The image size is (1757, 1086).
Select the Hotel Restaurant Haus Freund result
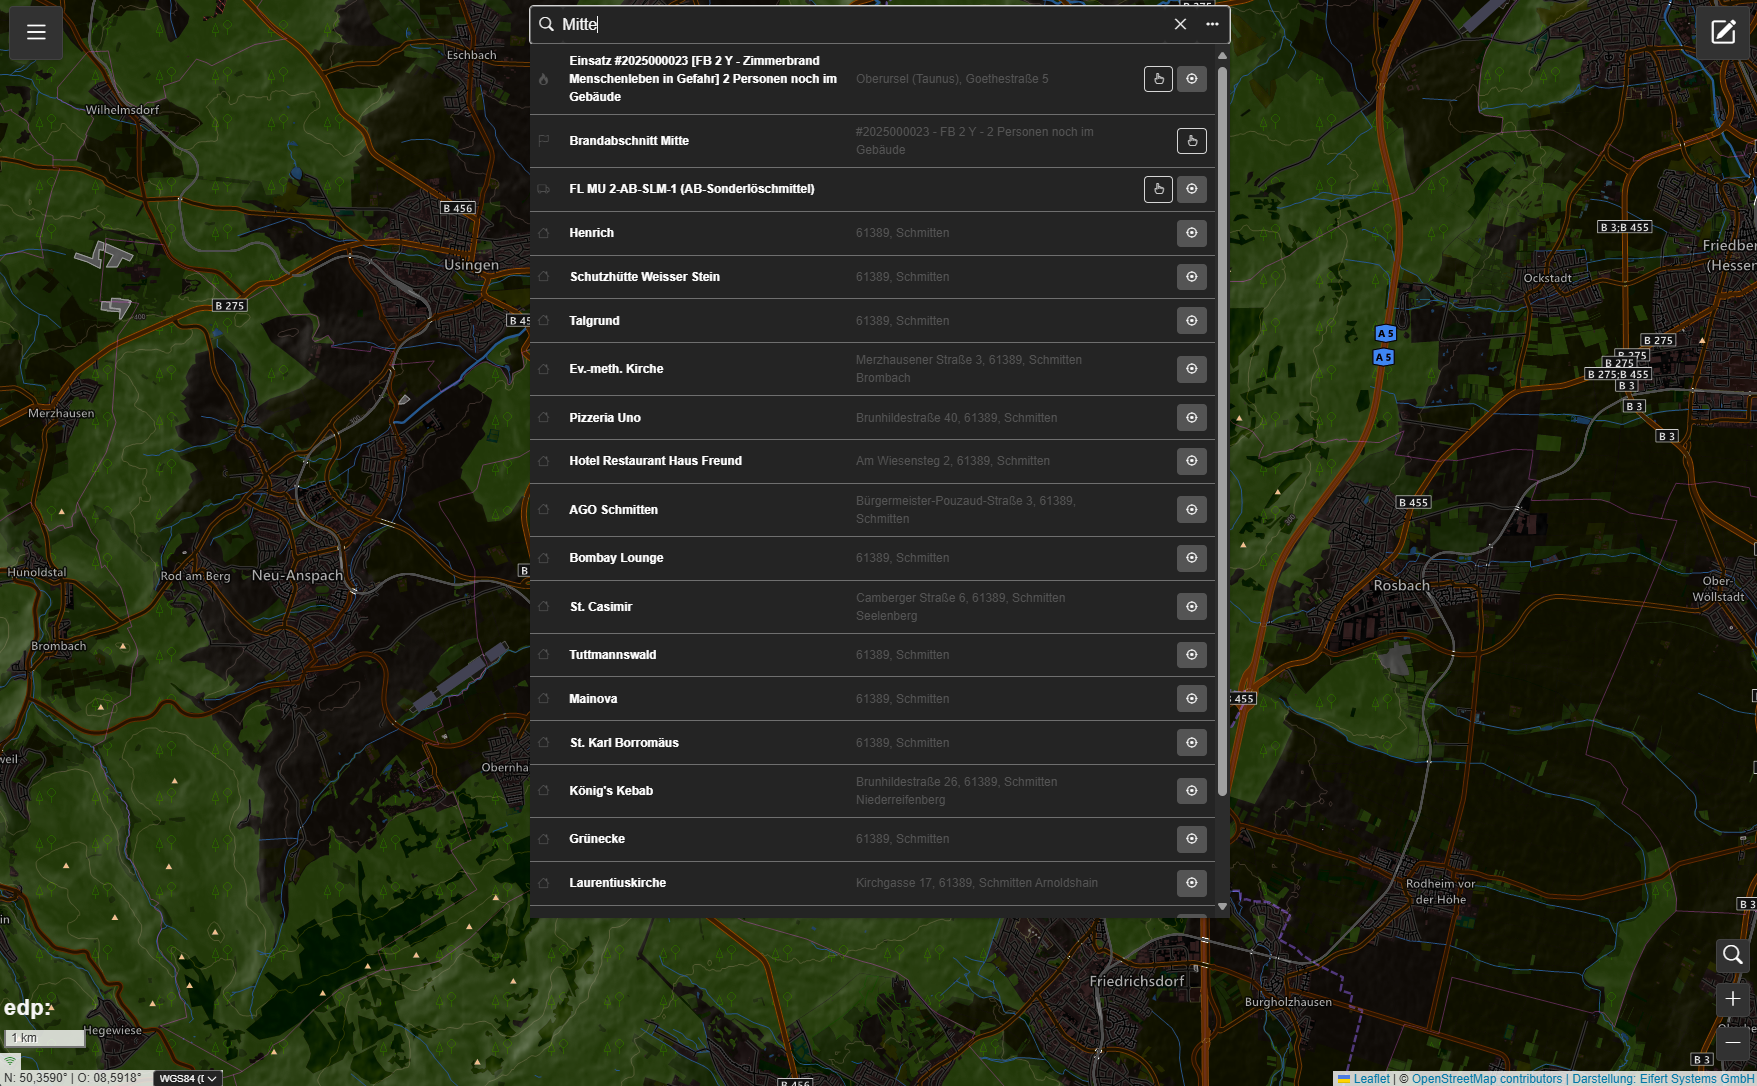pos(655,461)
